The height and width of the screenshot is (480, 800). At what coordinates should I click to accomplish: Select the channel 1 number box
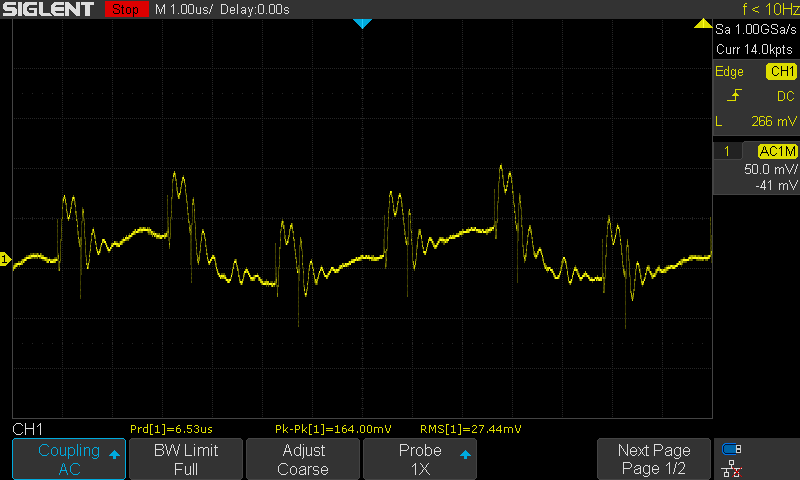(727, 151)
